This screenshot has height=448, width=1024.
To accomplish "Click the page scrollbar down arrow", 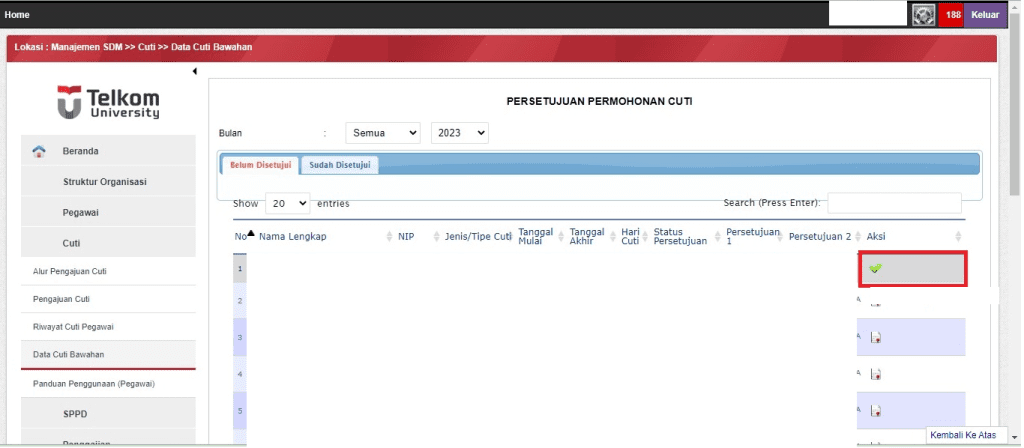I will pos(1014,436).
